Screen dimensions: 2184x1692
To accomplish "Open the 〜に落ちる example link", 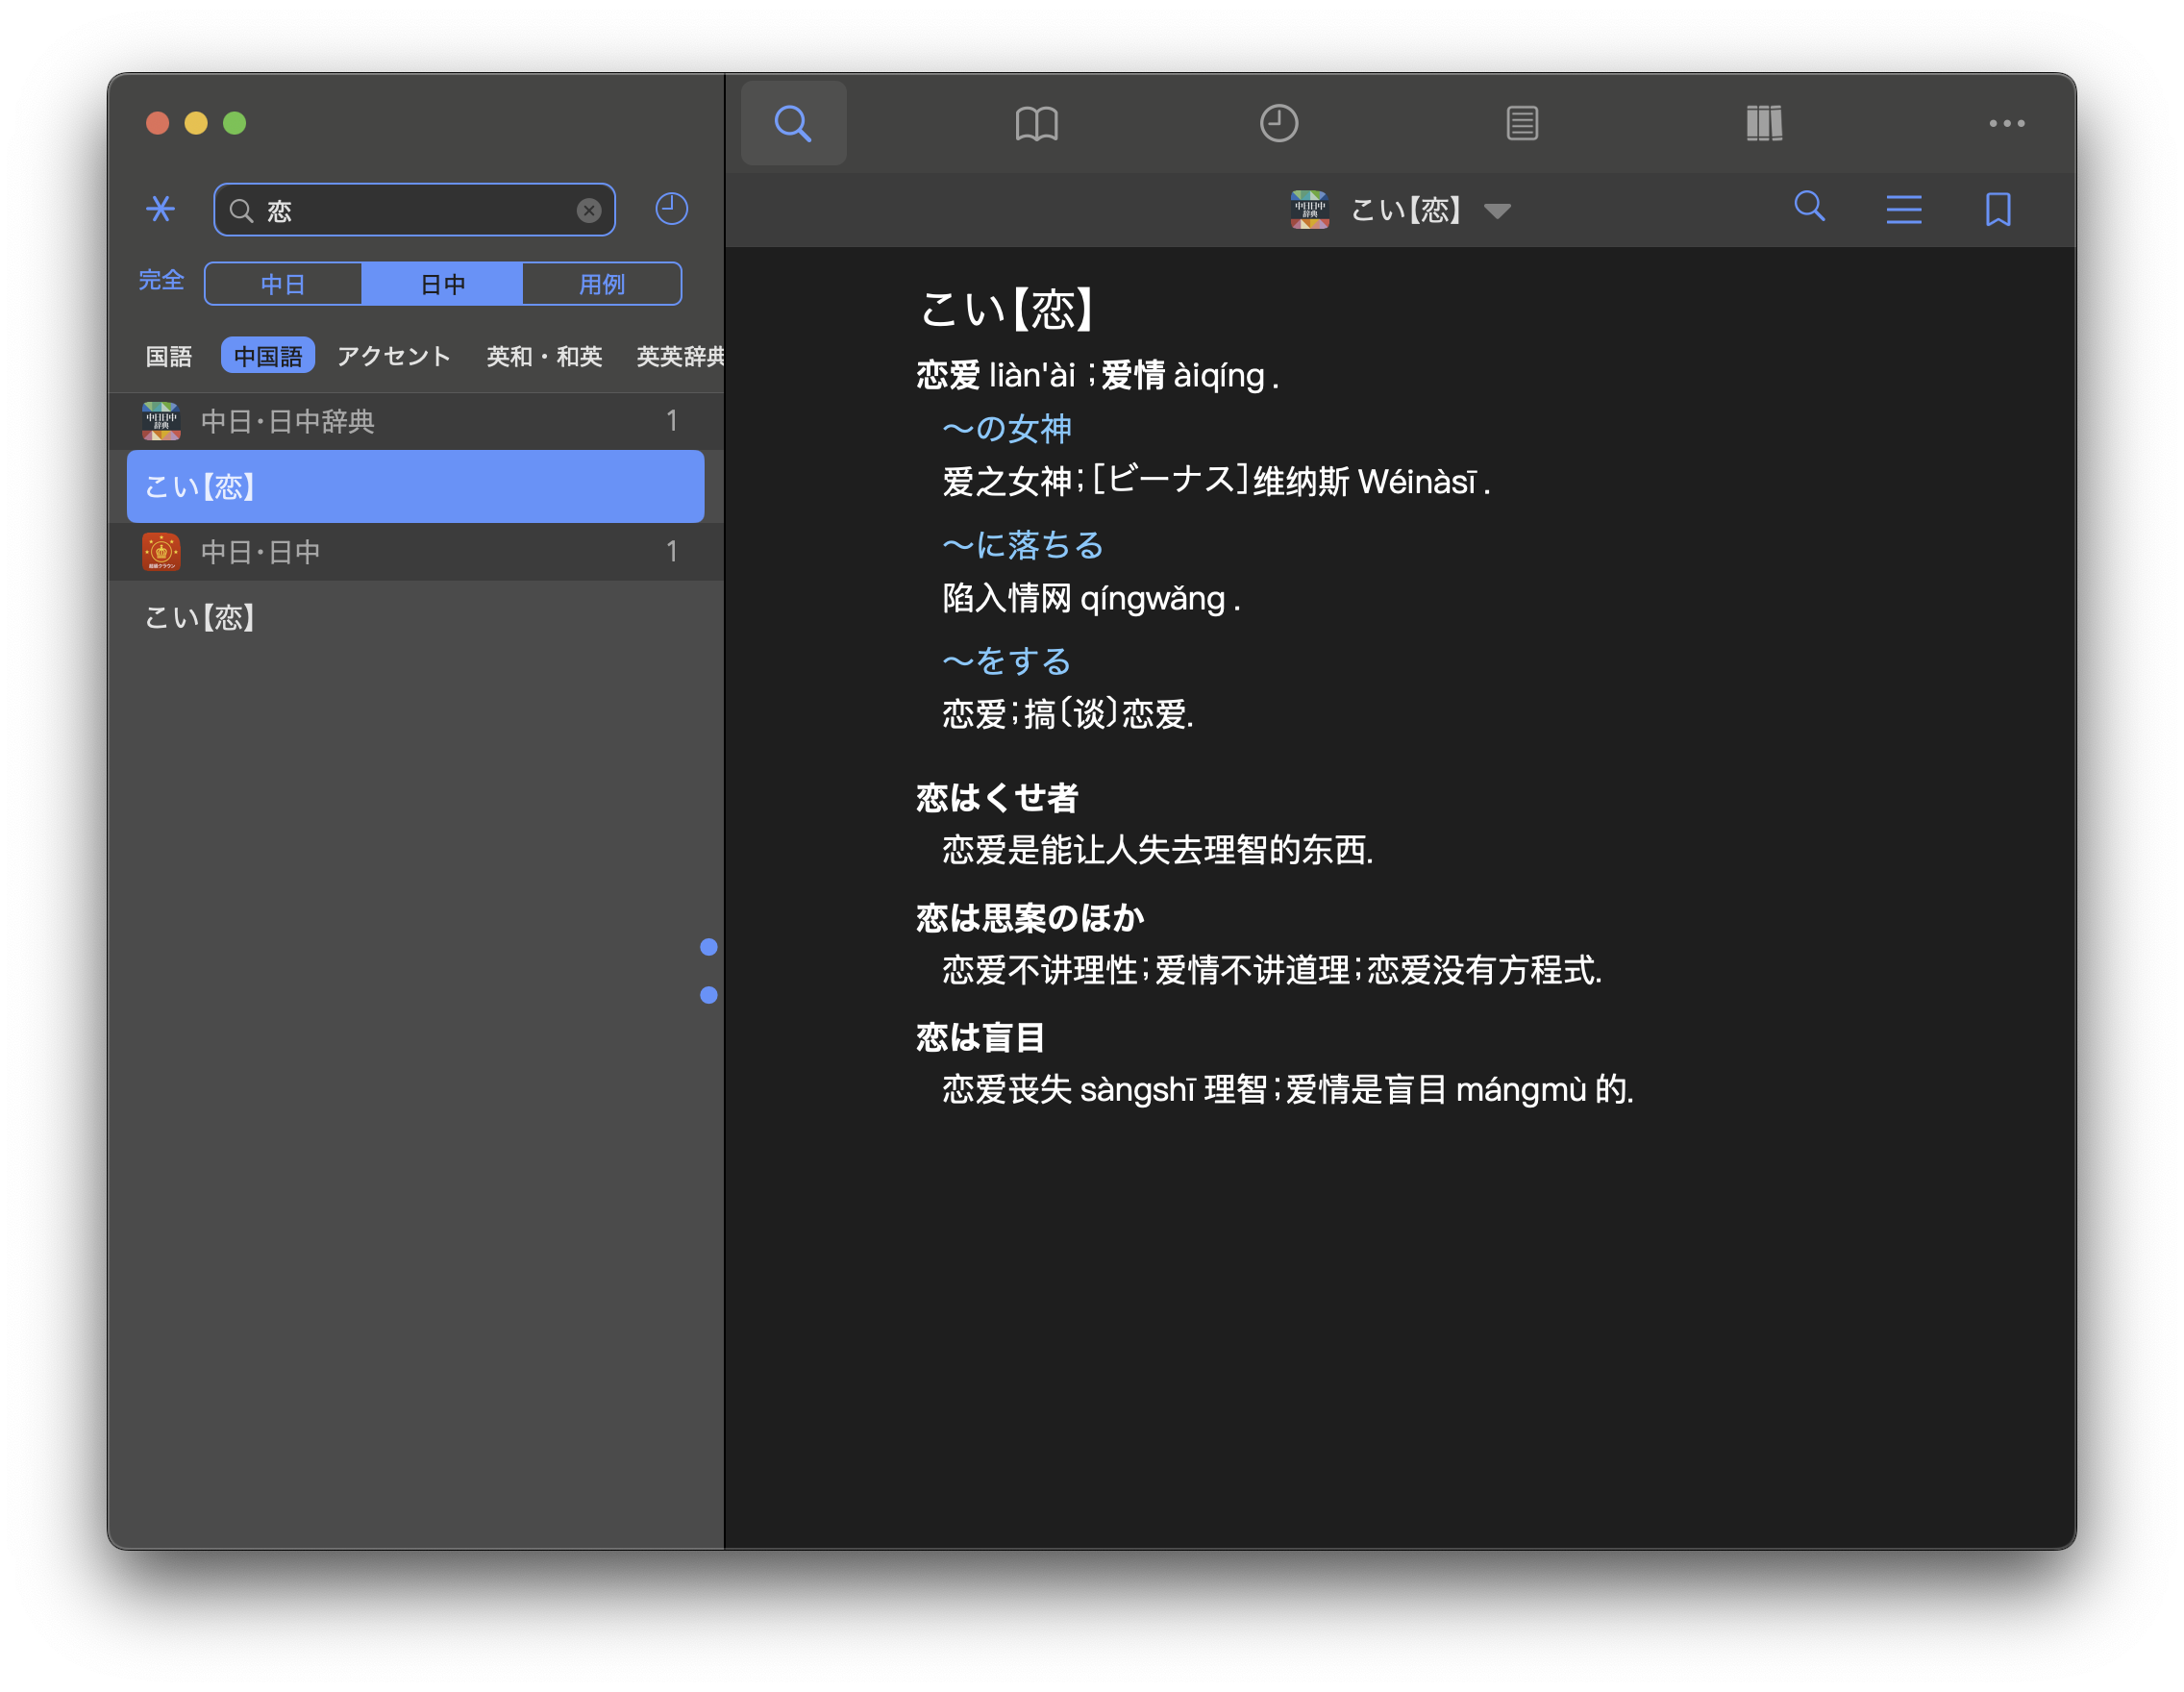I will click(x=1022, y=545).
